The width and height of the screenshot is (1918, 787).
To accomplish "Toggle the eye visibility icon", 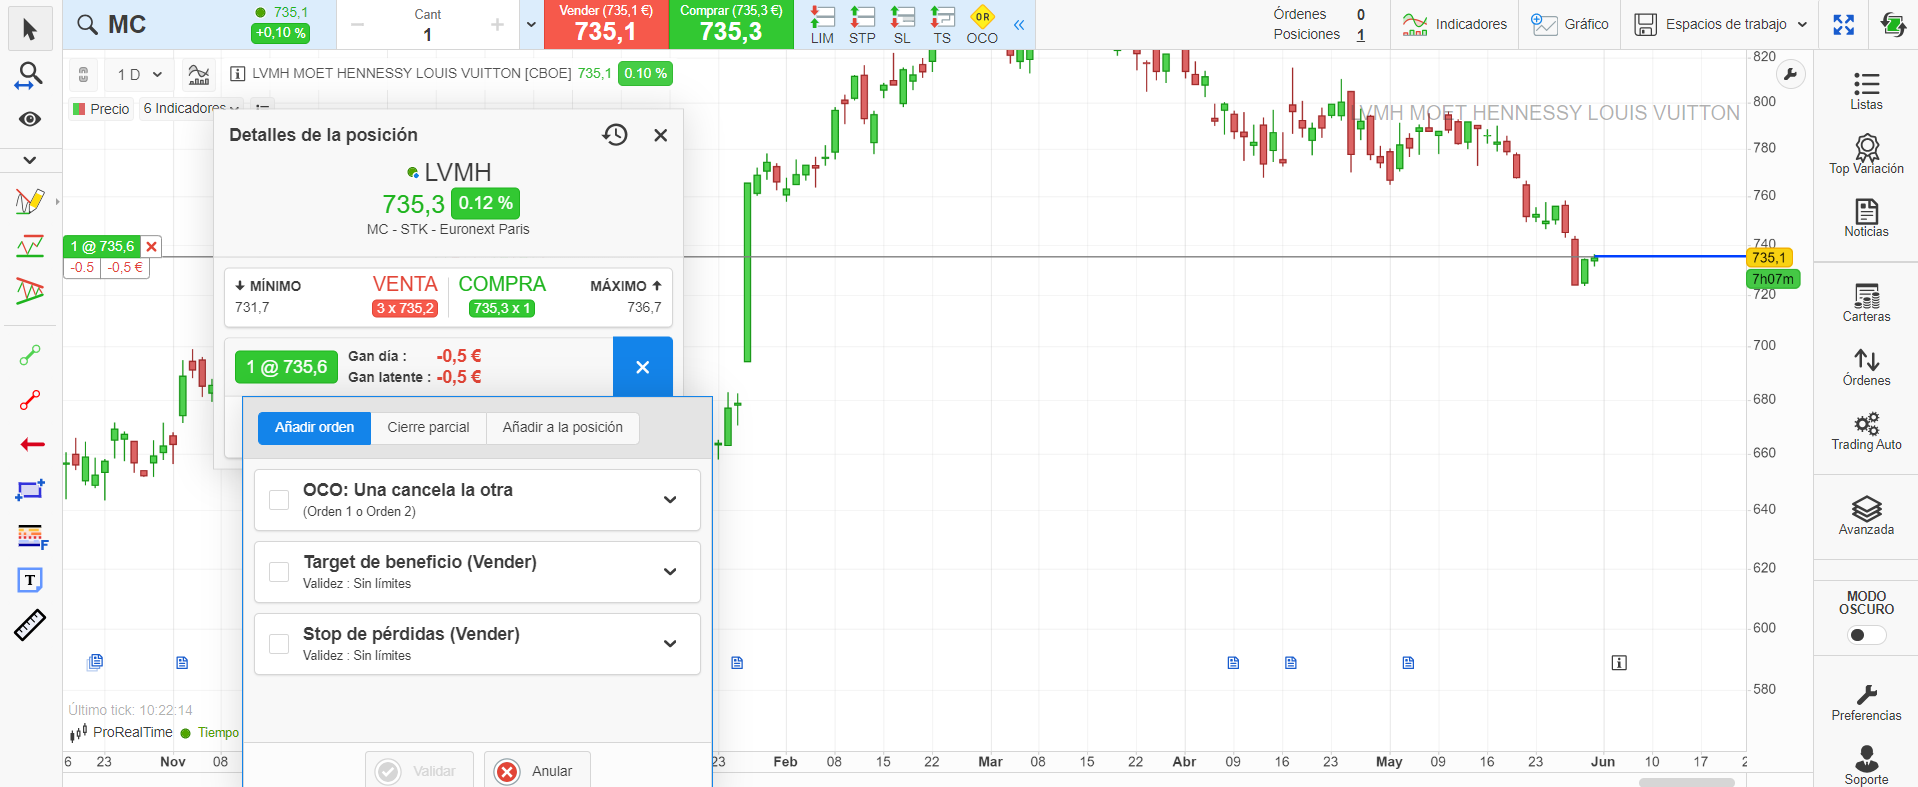I will click(30, 119).
